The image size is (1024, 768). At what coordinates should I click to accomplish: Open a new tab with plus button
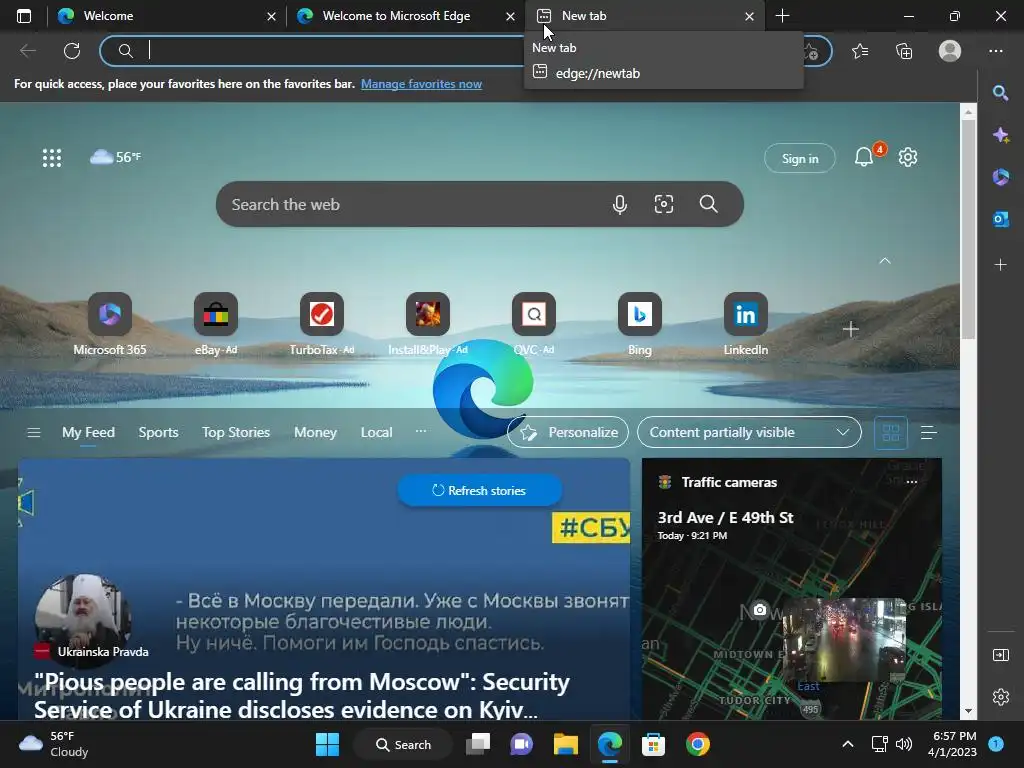(x=782, y=16)
